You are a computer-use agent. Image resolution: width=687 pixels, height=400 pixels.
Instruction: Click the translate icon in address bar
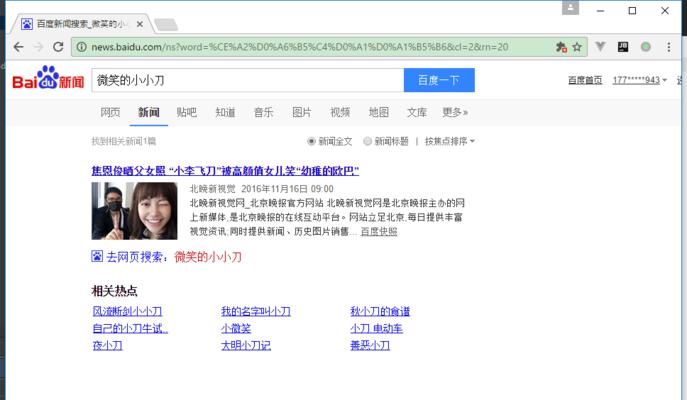[x=561, y=47]
